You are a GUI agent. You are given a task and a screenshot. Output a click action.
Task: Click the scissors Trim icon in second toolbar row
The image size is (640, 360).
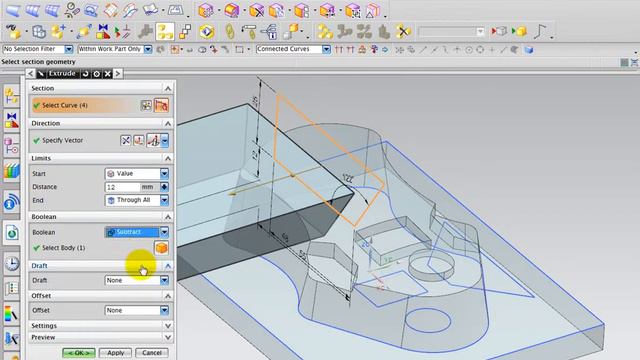tap(403, 31)
